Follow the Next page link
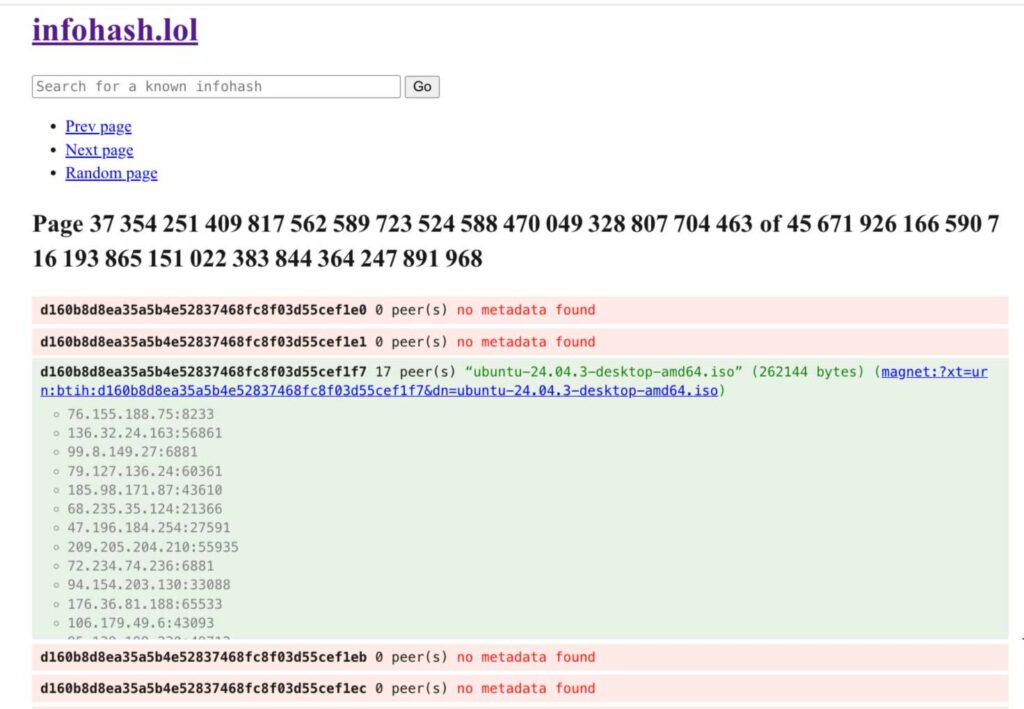 point(99,150)
